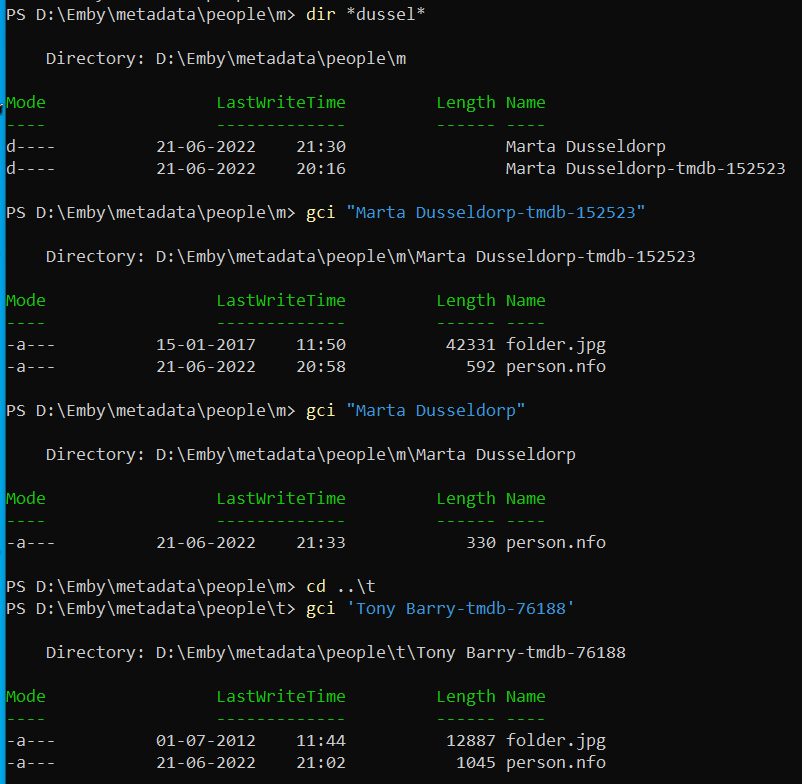The height and width of the screenshot is (784, 802).
Task: Select the Marta Dusseldorp folder dated 21:30
Action: 585,146
